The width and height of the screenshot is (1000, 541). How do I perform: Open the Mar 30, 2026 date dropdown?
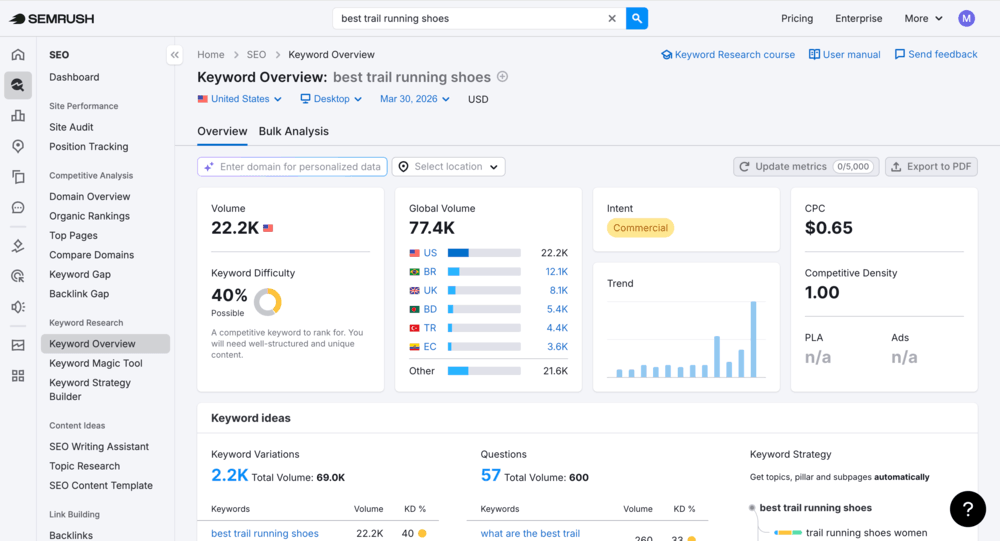pos(415,99)
